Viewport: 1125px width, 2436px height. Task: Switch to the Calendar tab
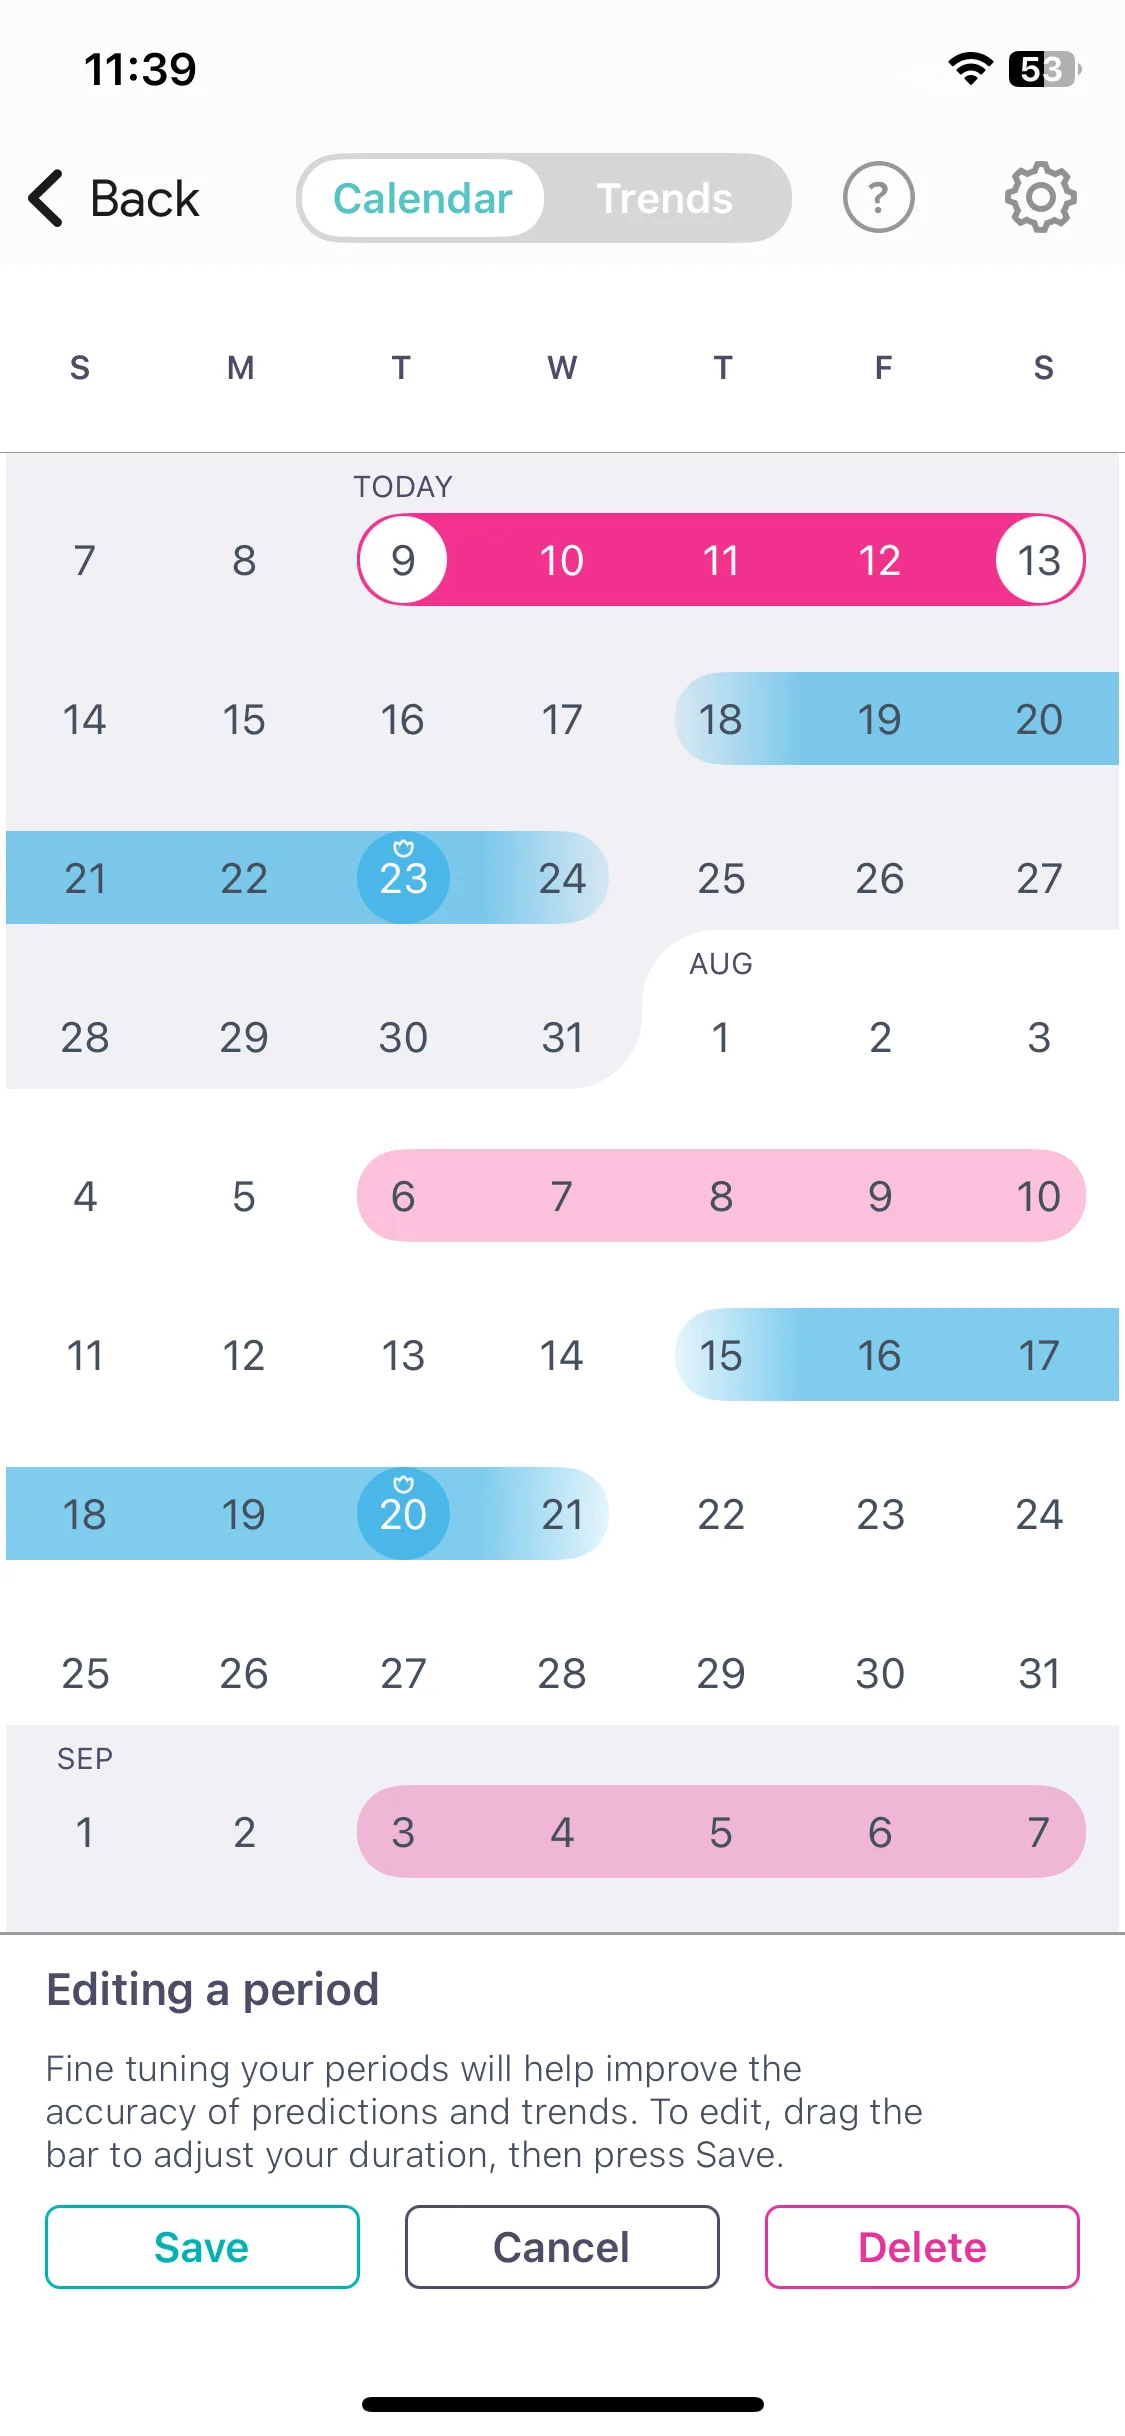(x=423, y=198)
